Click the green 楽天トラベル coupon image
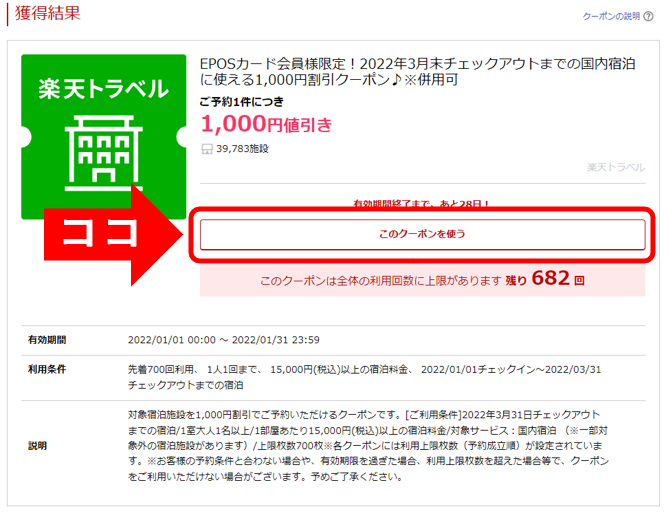Screen dimensions: 670x513 (x=104, y=137)
